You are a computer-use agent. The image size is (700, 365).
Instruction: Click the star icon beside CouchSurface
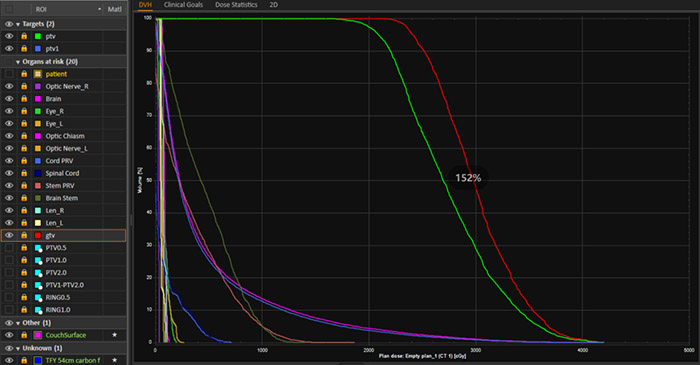pyautogui.click(x=115, y=335)
